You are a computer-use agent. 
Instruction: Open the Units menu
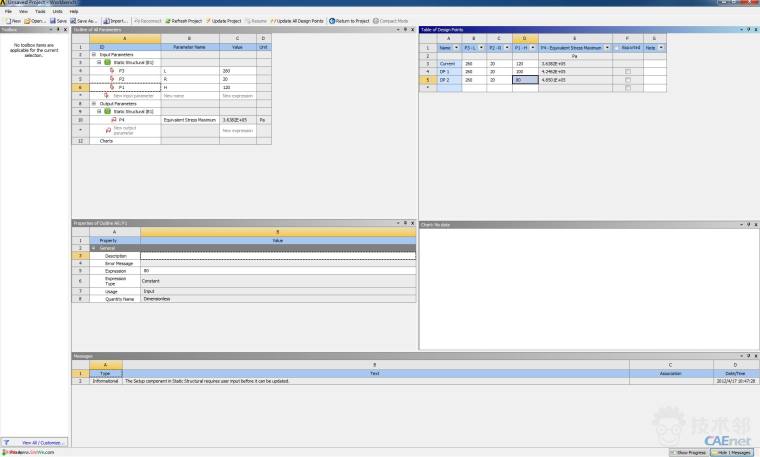pos(57,11)
